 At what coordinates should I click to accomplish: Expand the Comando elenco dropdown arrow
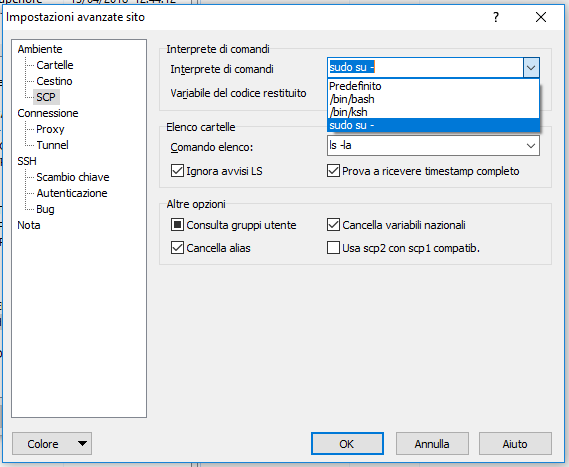(x=531, y=146)
